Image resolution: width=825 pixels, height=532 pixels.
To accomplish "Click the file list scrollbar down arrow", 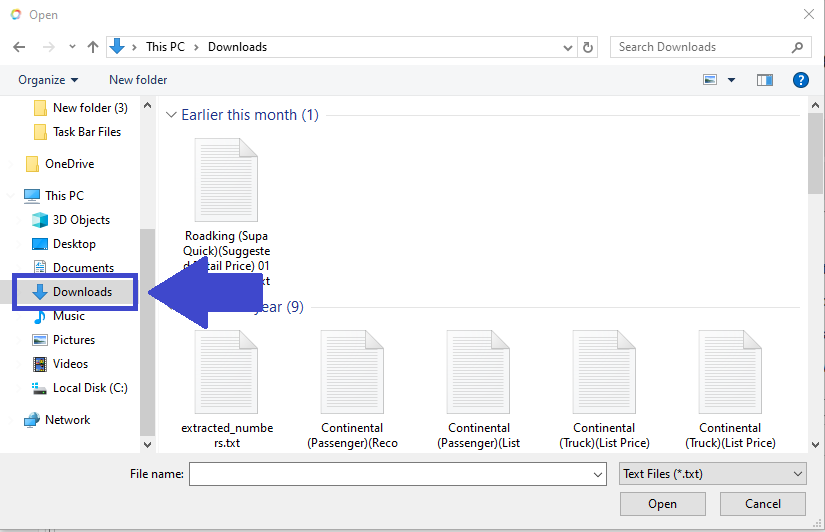I will 816,445.
